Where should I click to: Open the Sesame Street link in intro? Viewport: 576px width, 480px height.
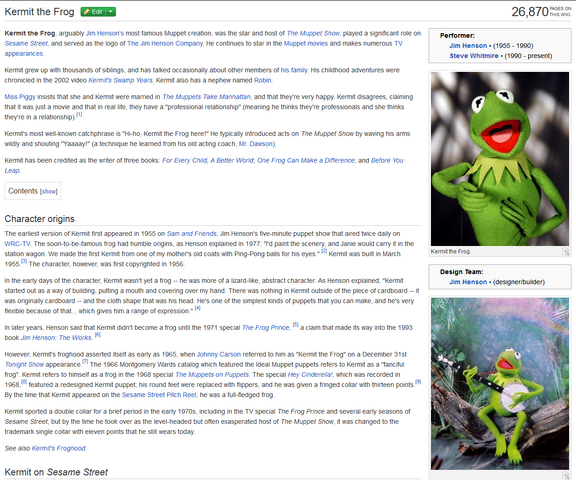[26, 43]
